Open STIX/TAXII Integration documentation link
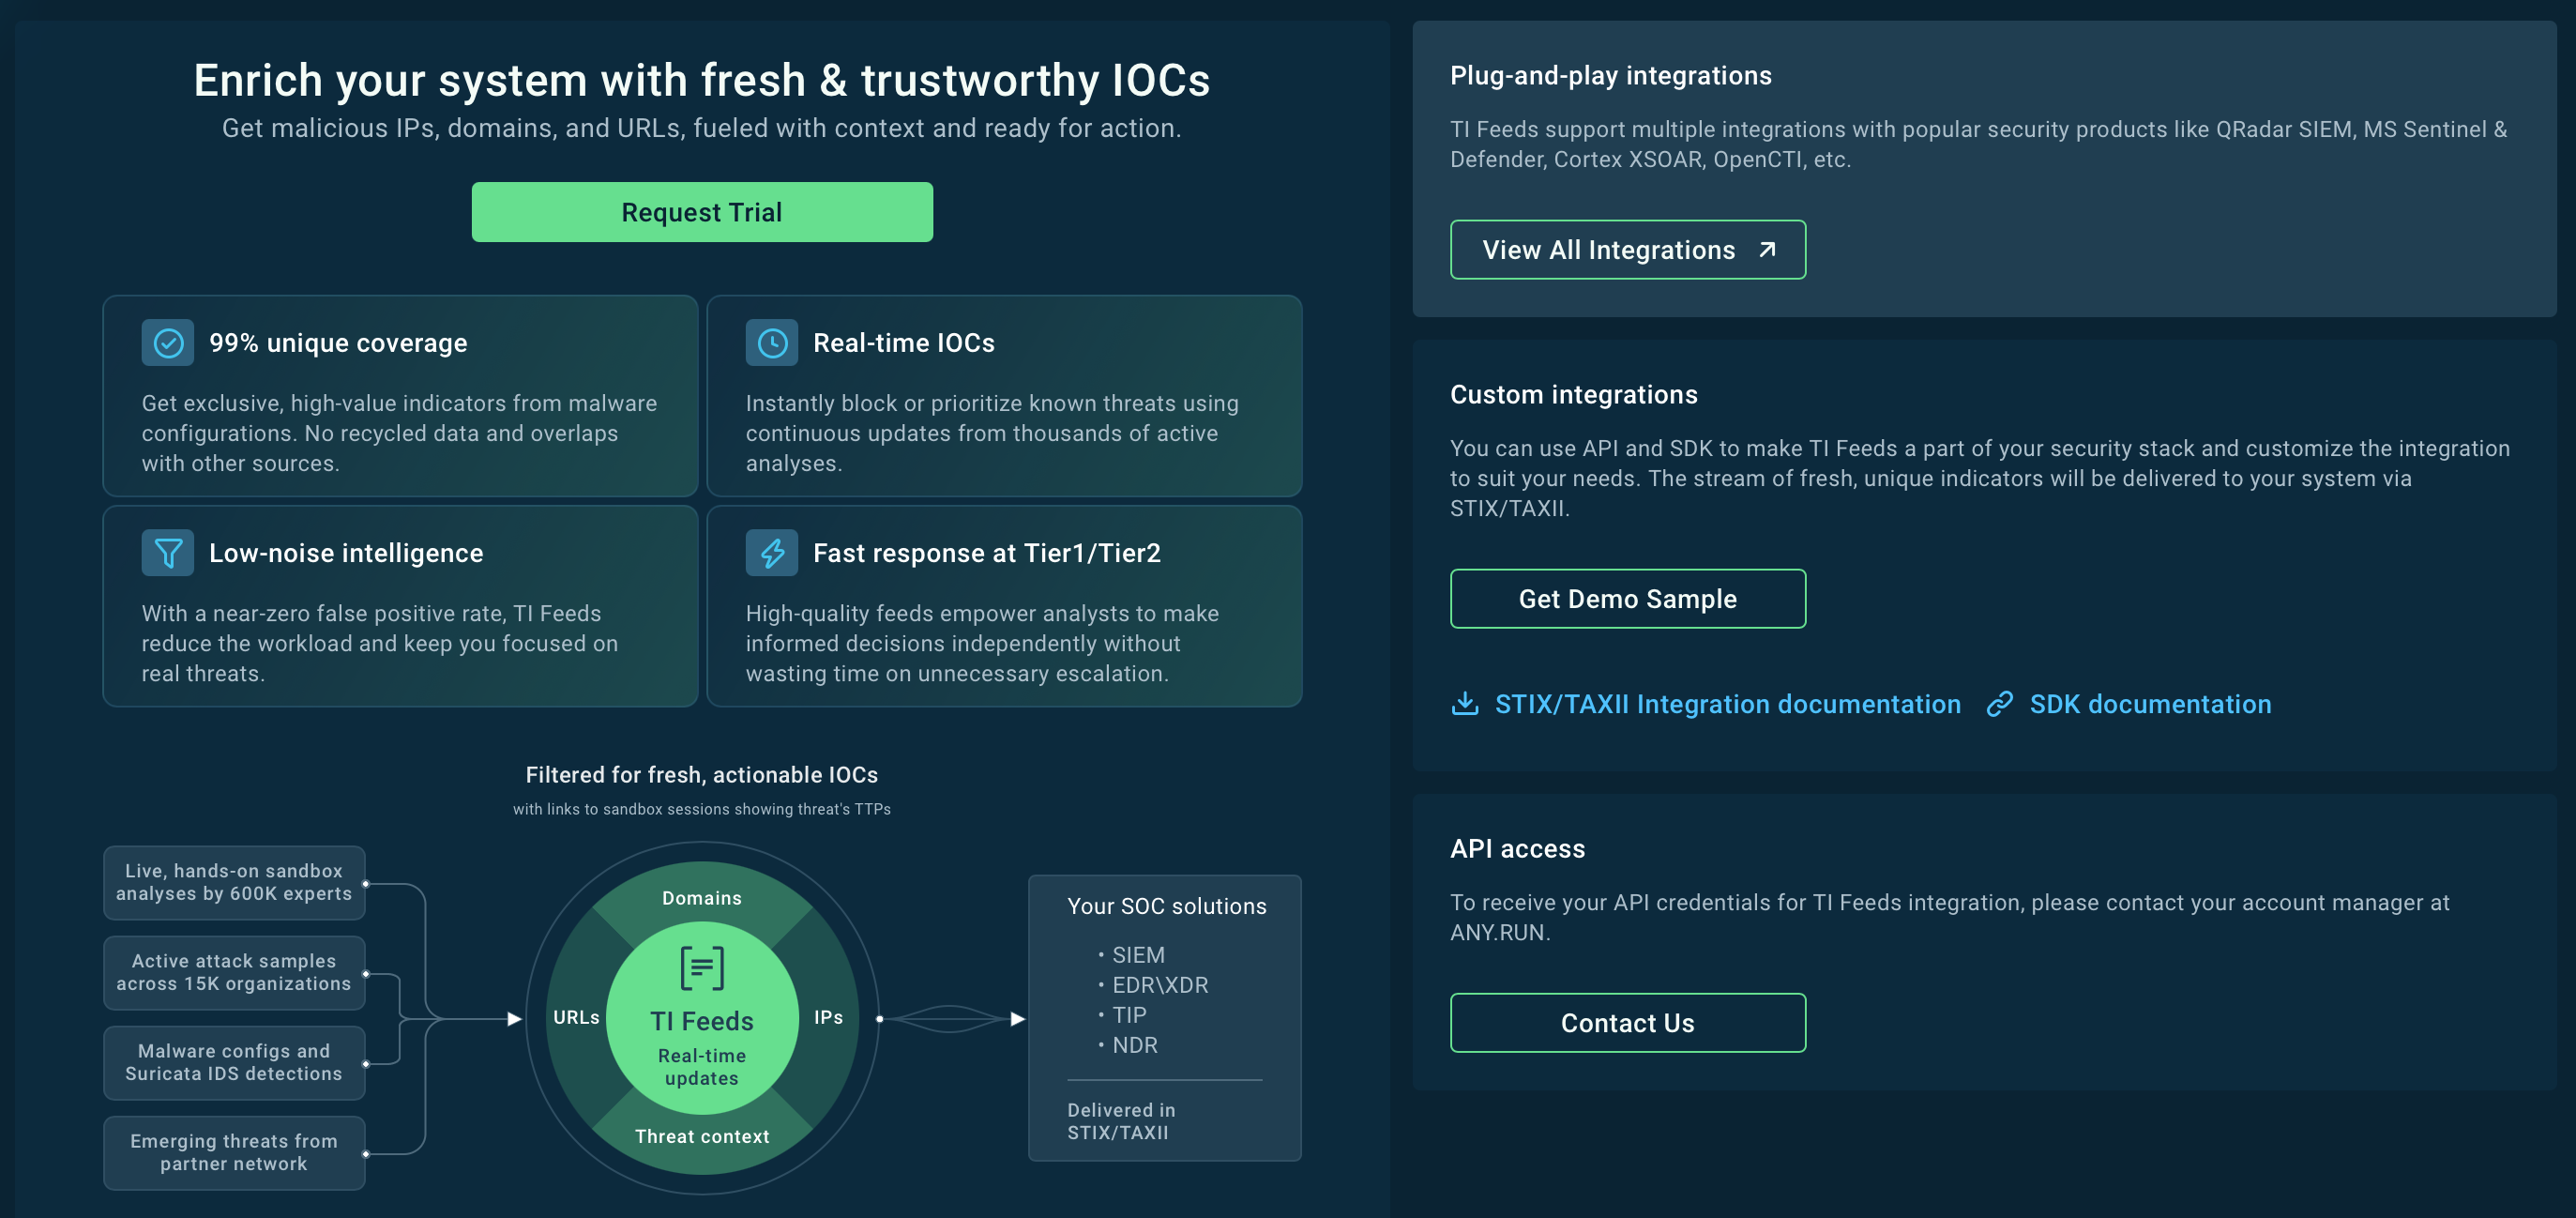 point(1727,704)
